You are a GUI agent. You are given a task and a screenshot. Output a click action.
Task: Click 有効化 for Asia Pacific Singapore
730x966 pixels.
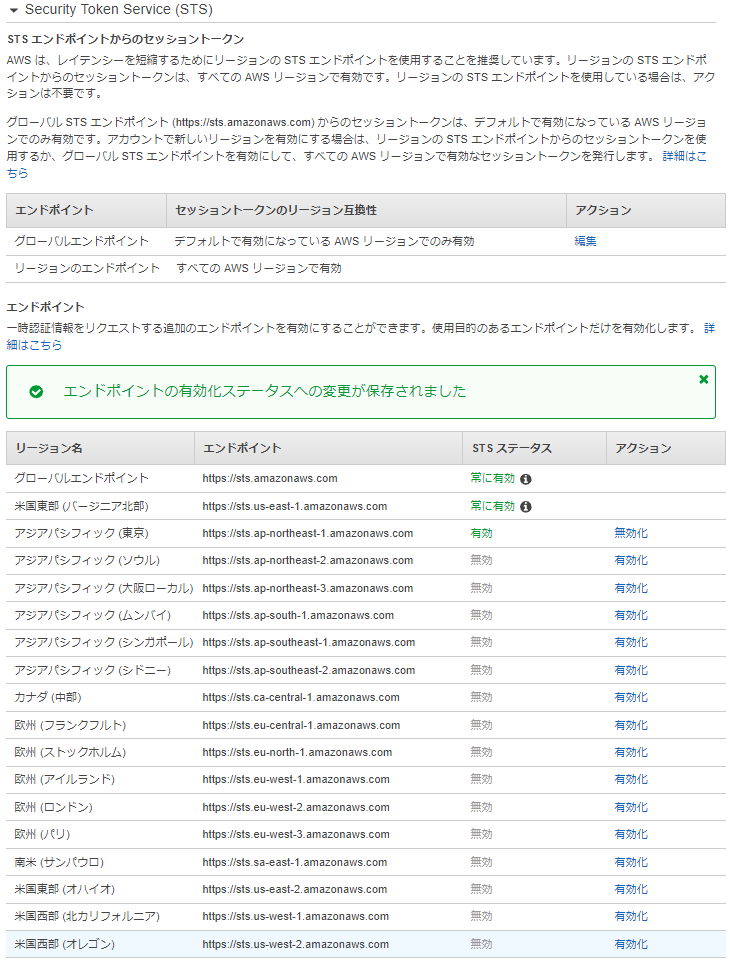[631, 643]
